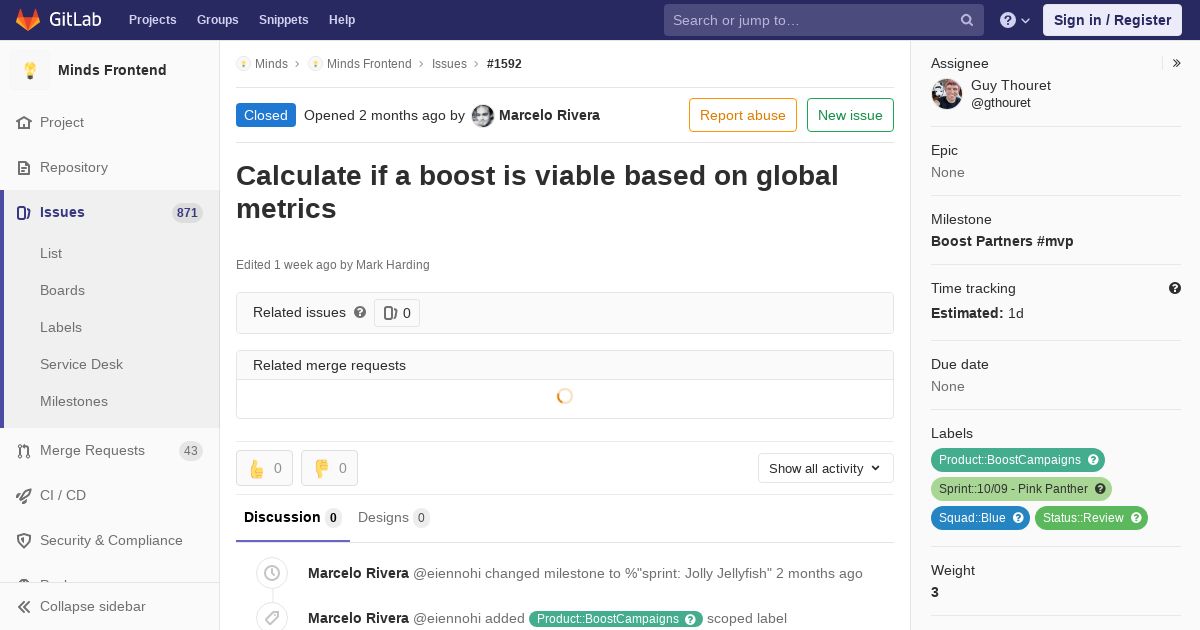
Task: Click the label added tag icon
Action: click(x=271, y=618)
